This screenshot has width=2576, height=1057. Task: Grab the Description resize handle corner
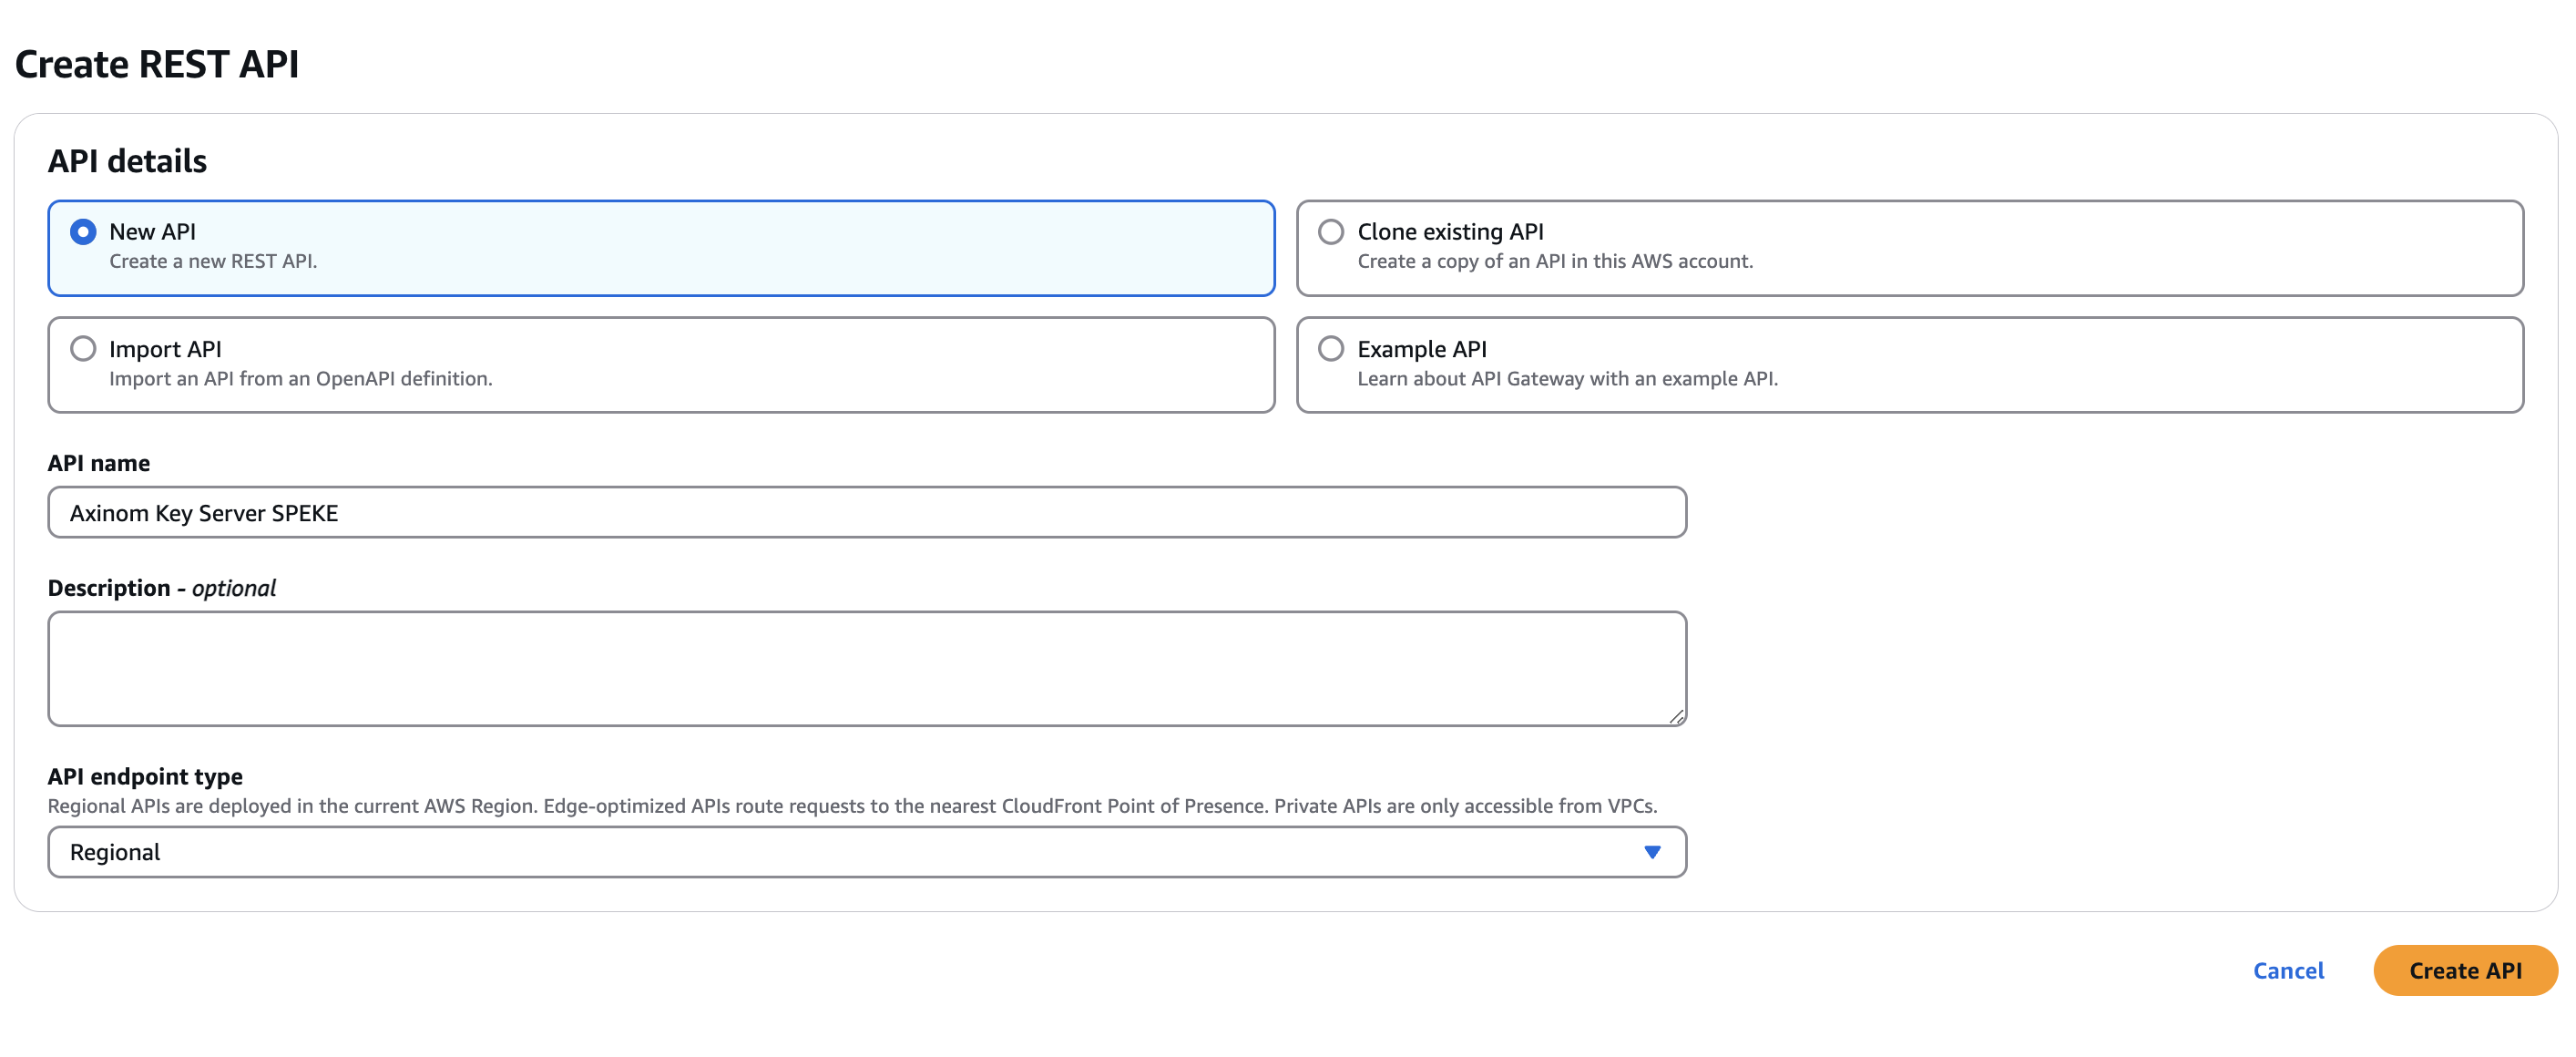point(1677,716)
